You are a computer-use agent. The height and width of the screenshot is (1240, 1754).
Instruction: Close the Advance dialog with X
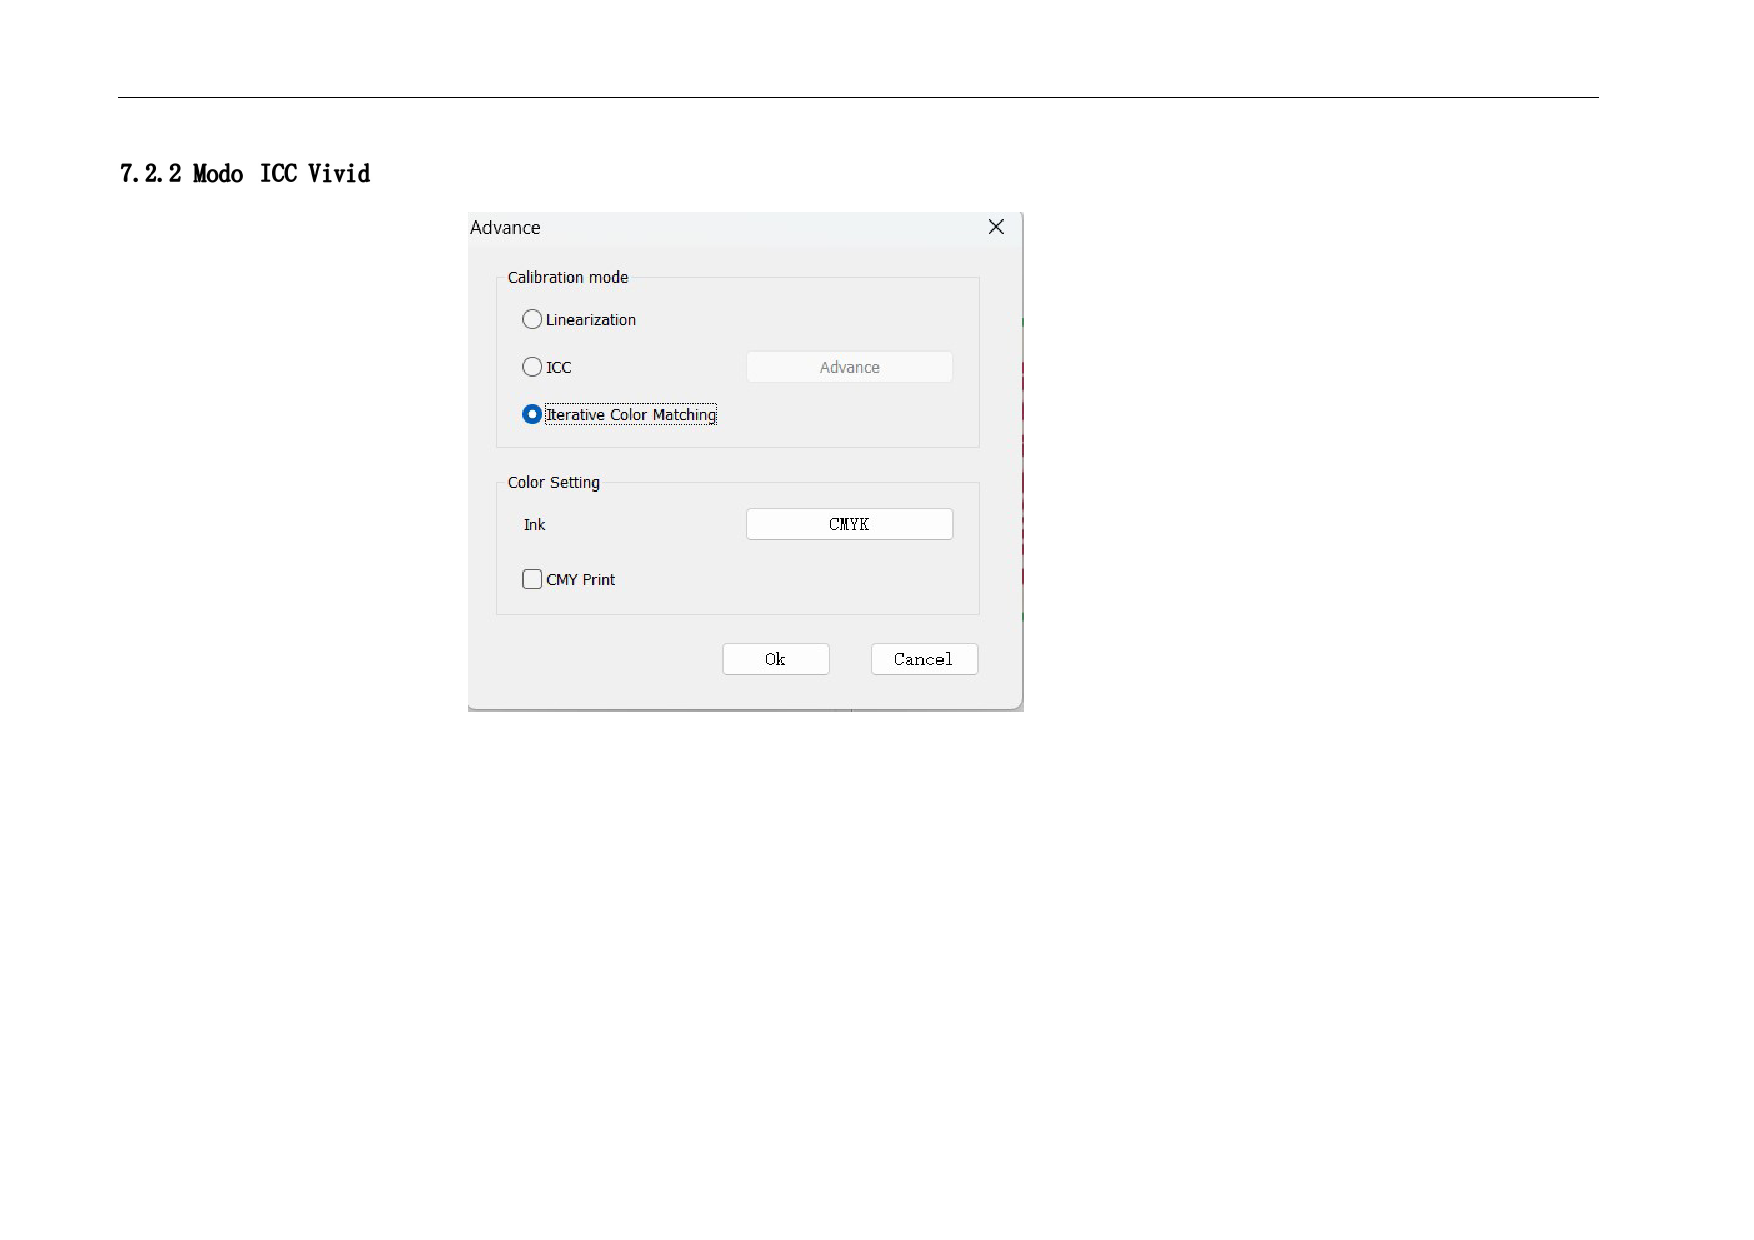[996, 227]
